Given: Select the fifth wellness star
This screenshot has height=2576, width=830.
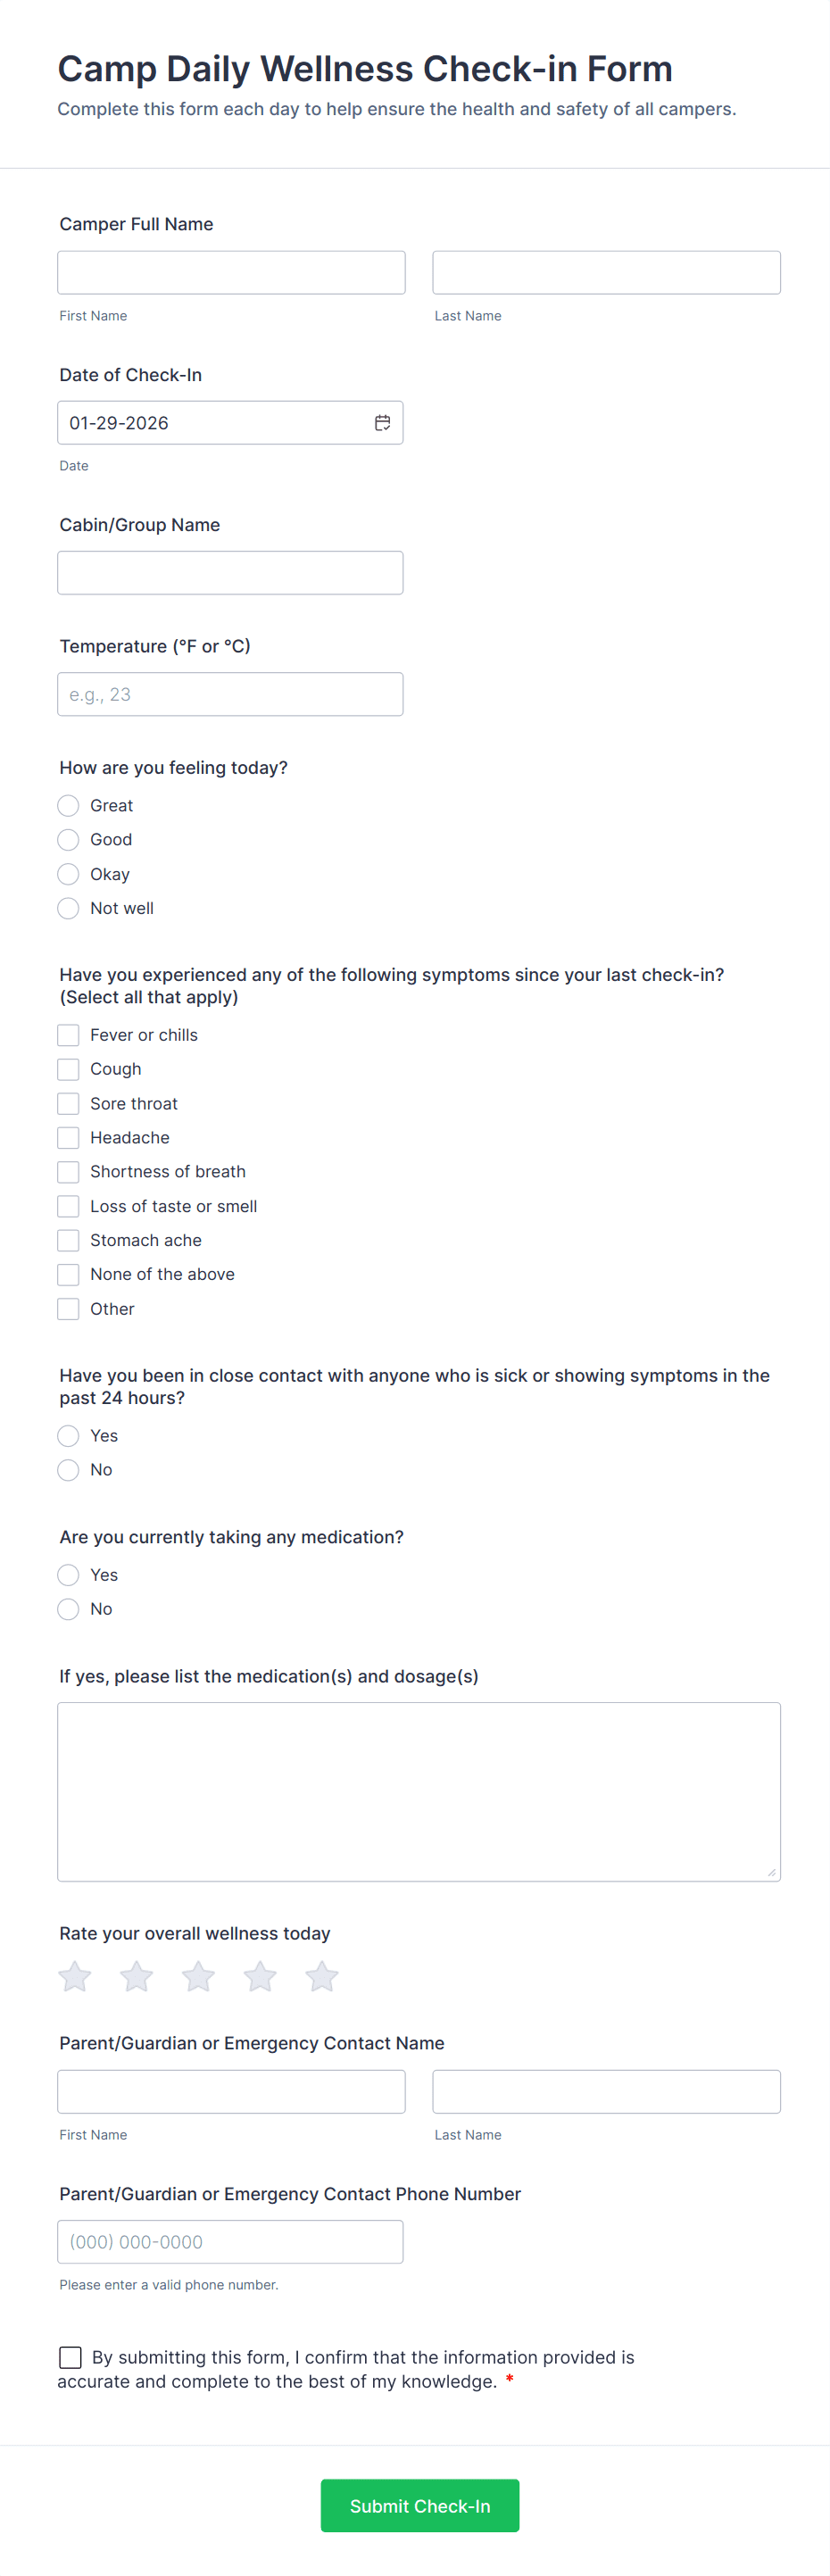Looking at the screenshot, I should 322,1976.
